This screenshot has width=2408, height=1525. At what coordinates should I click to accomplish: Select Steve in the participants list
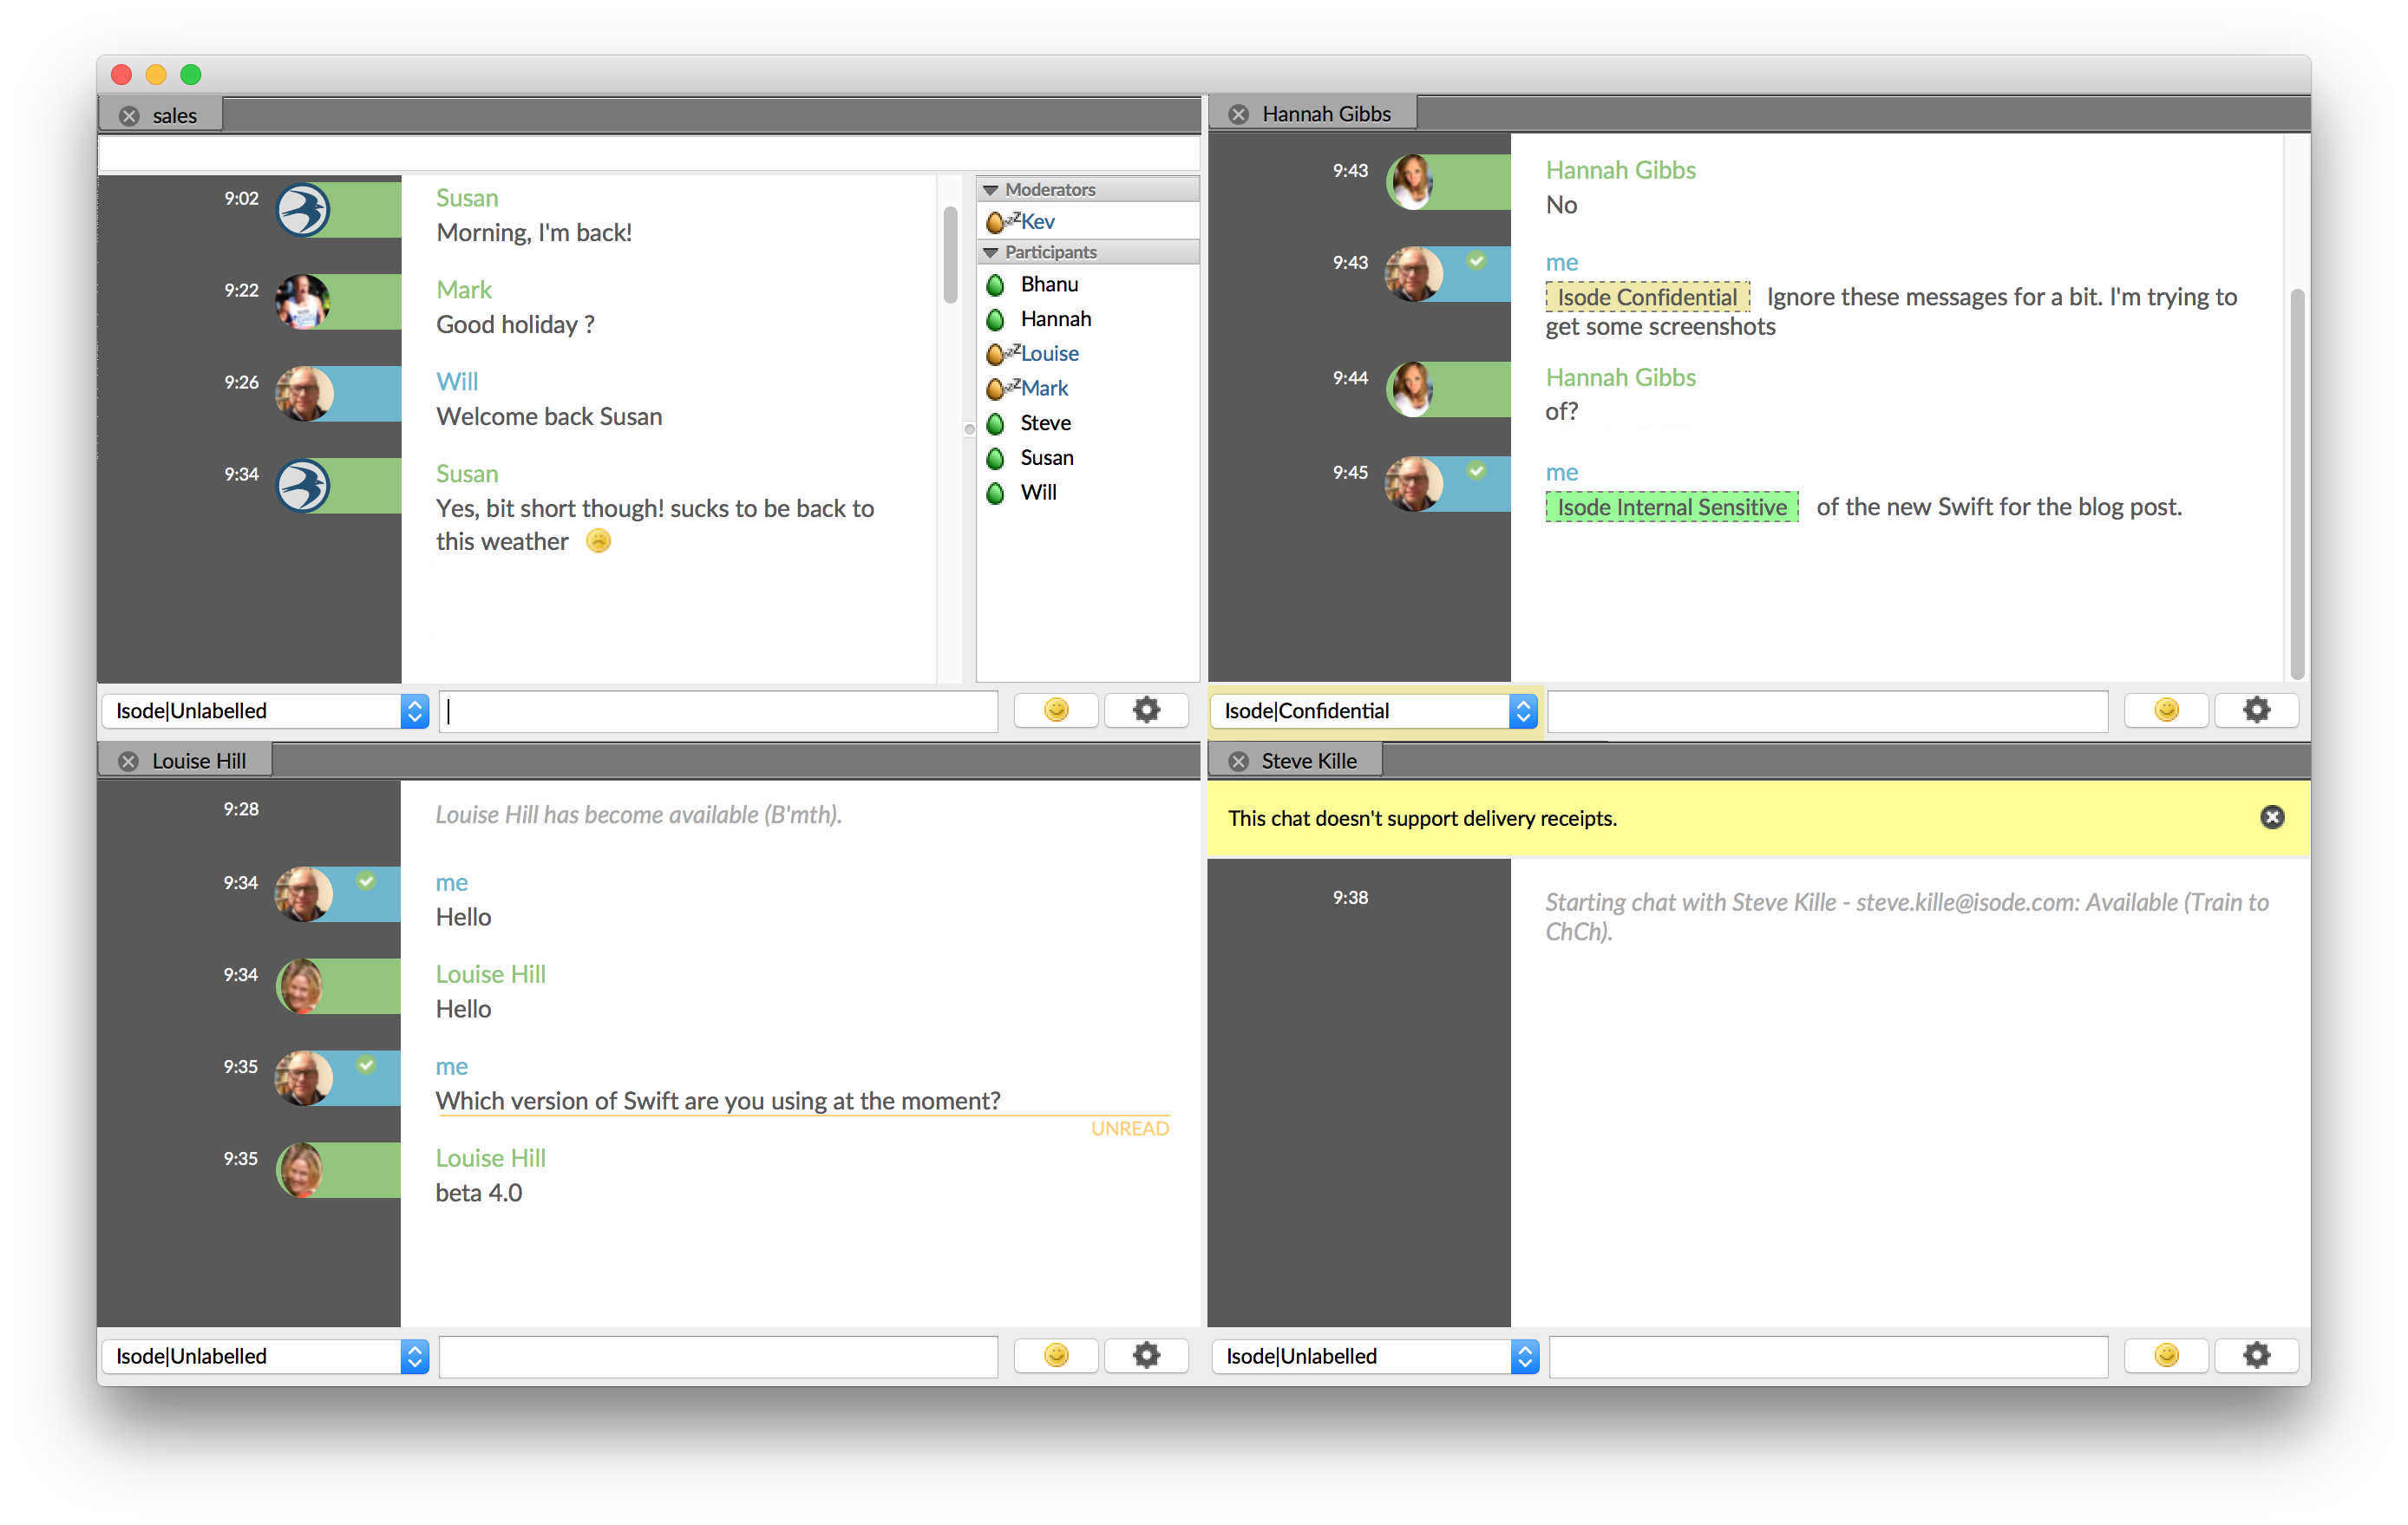1088,423
